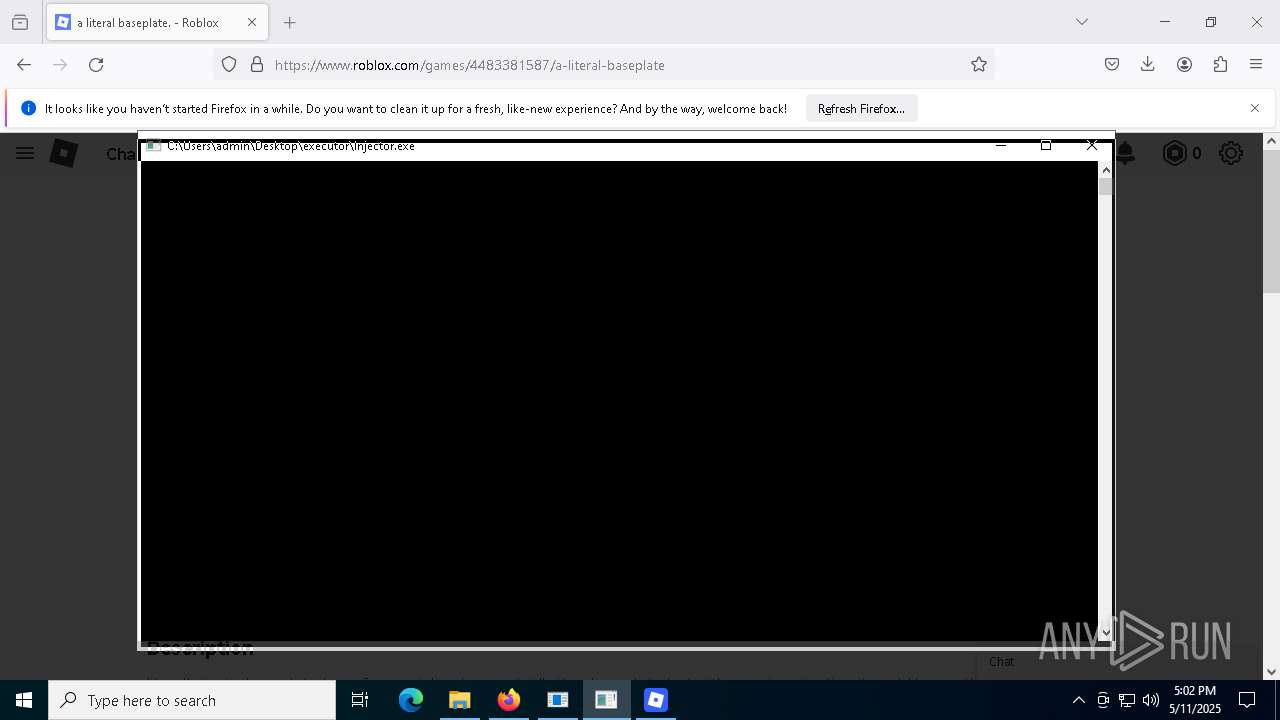The width and height of the screenshot is (1280, 720).
Task: Open the list all tabs dropdown
Action: [1081, 22]
